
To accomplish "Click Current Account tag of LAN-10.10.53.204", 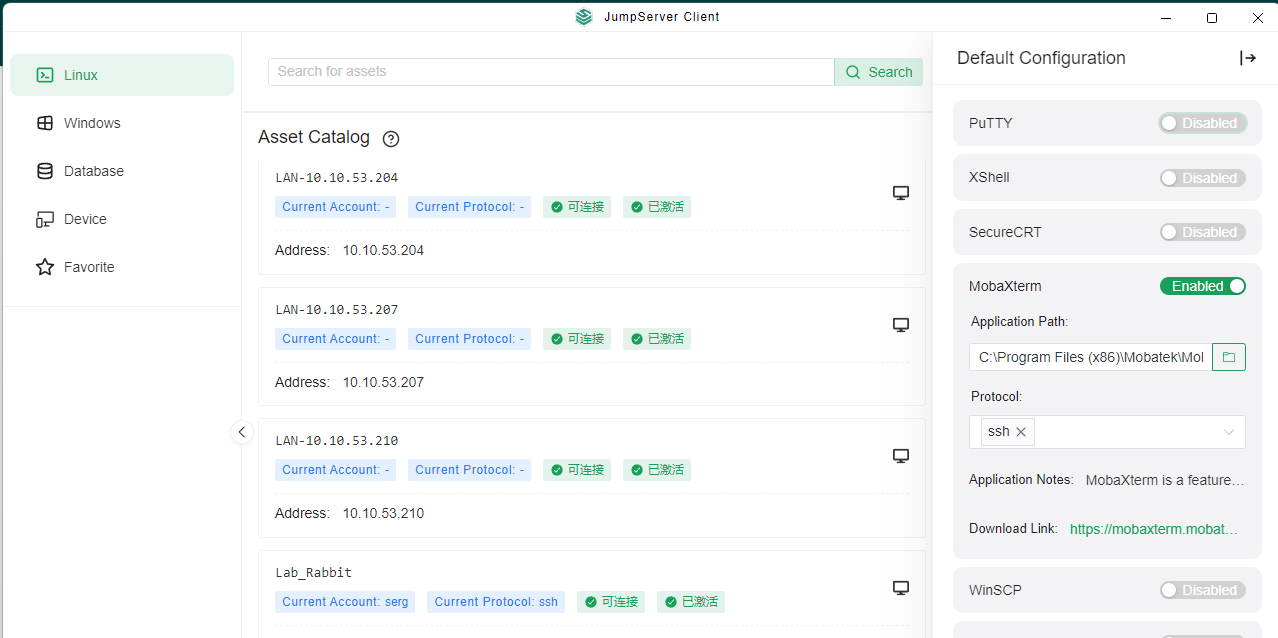I will pos(335,207).
